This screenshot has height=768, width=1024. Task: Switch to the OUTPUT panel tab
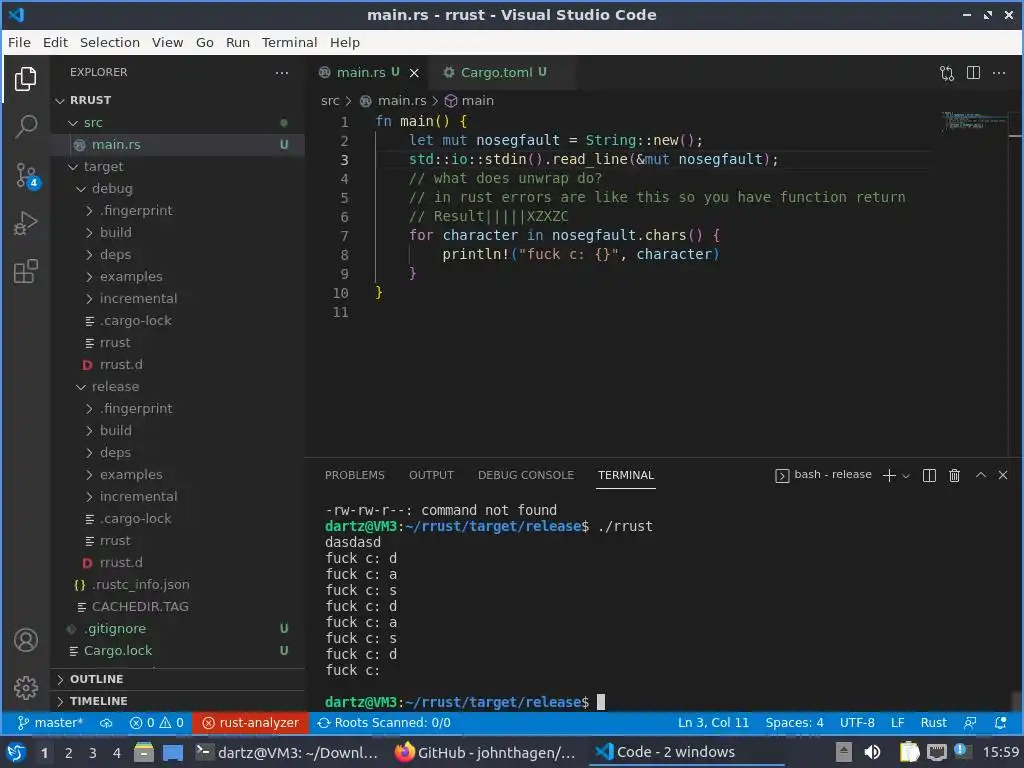tap(431, 475)
